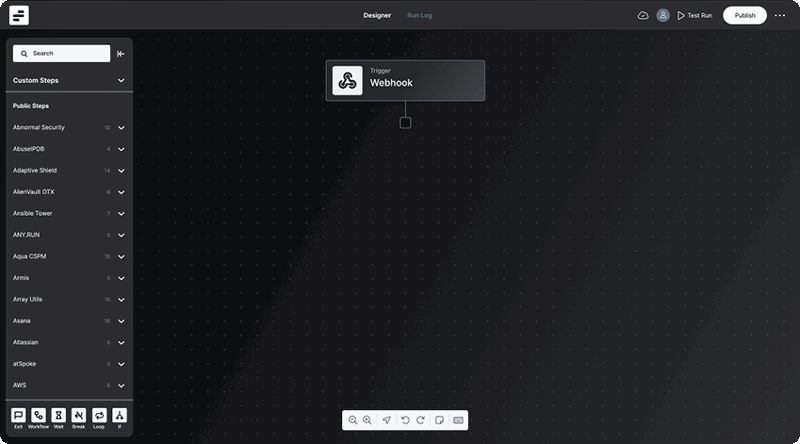Click the Search steps input field

tap(62, 54)
